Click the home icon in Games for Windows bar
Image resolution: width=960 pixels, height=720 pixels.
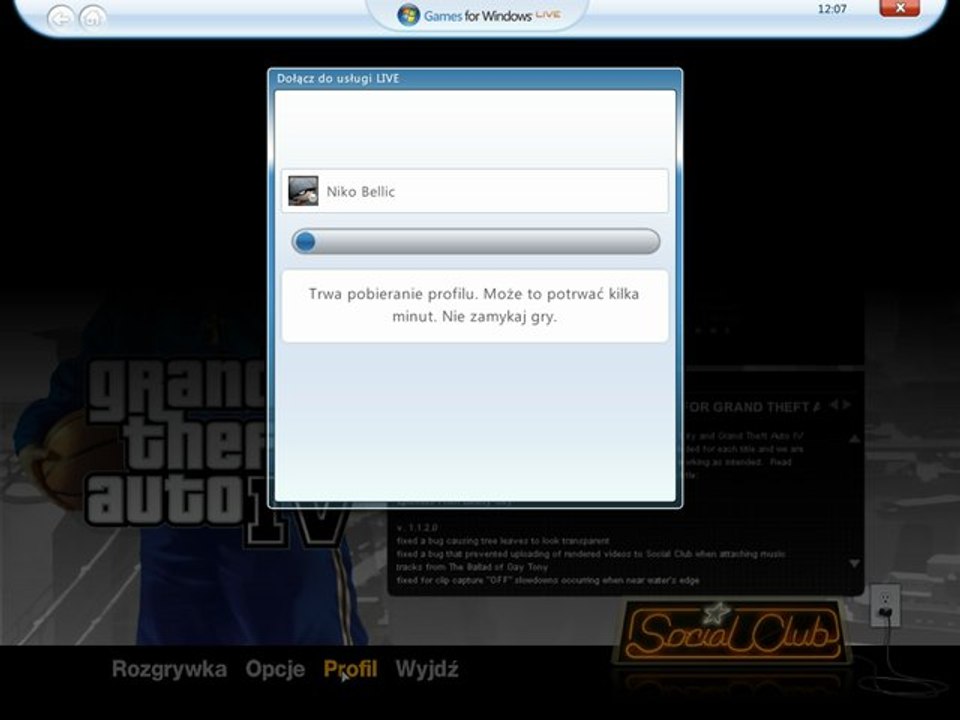click(93, 18)
